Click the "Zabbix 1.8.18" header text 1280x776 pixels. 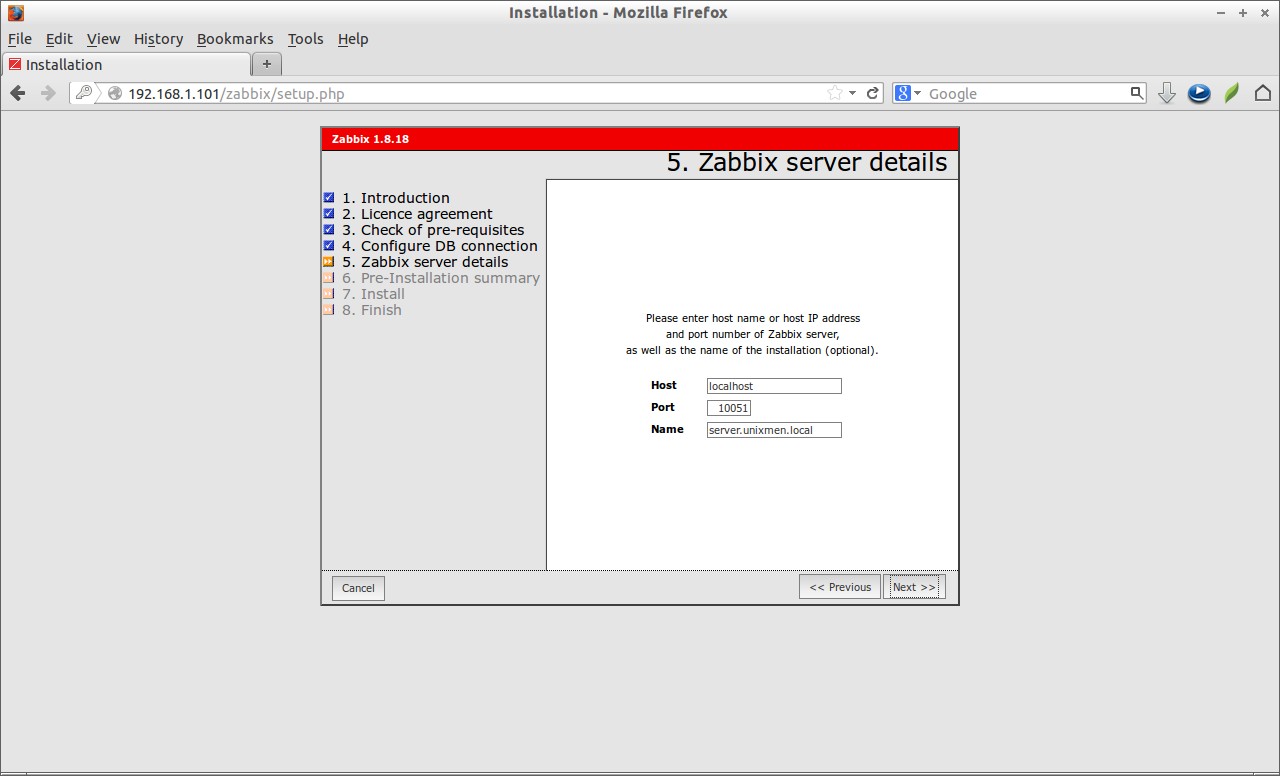pyautogui.click(x=370, y=139)
